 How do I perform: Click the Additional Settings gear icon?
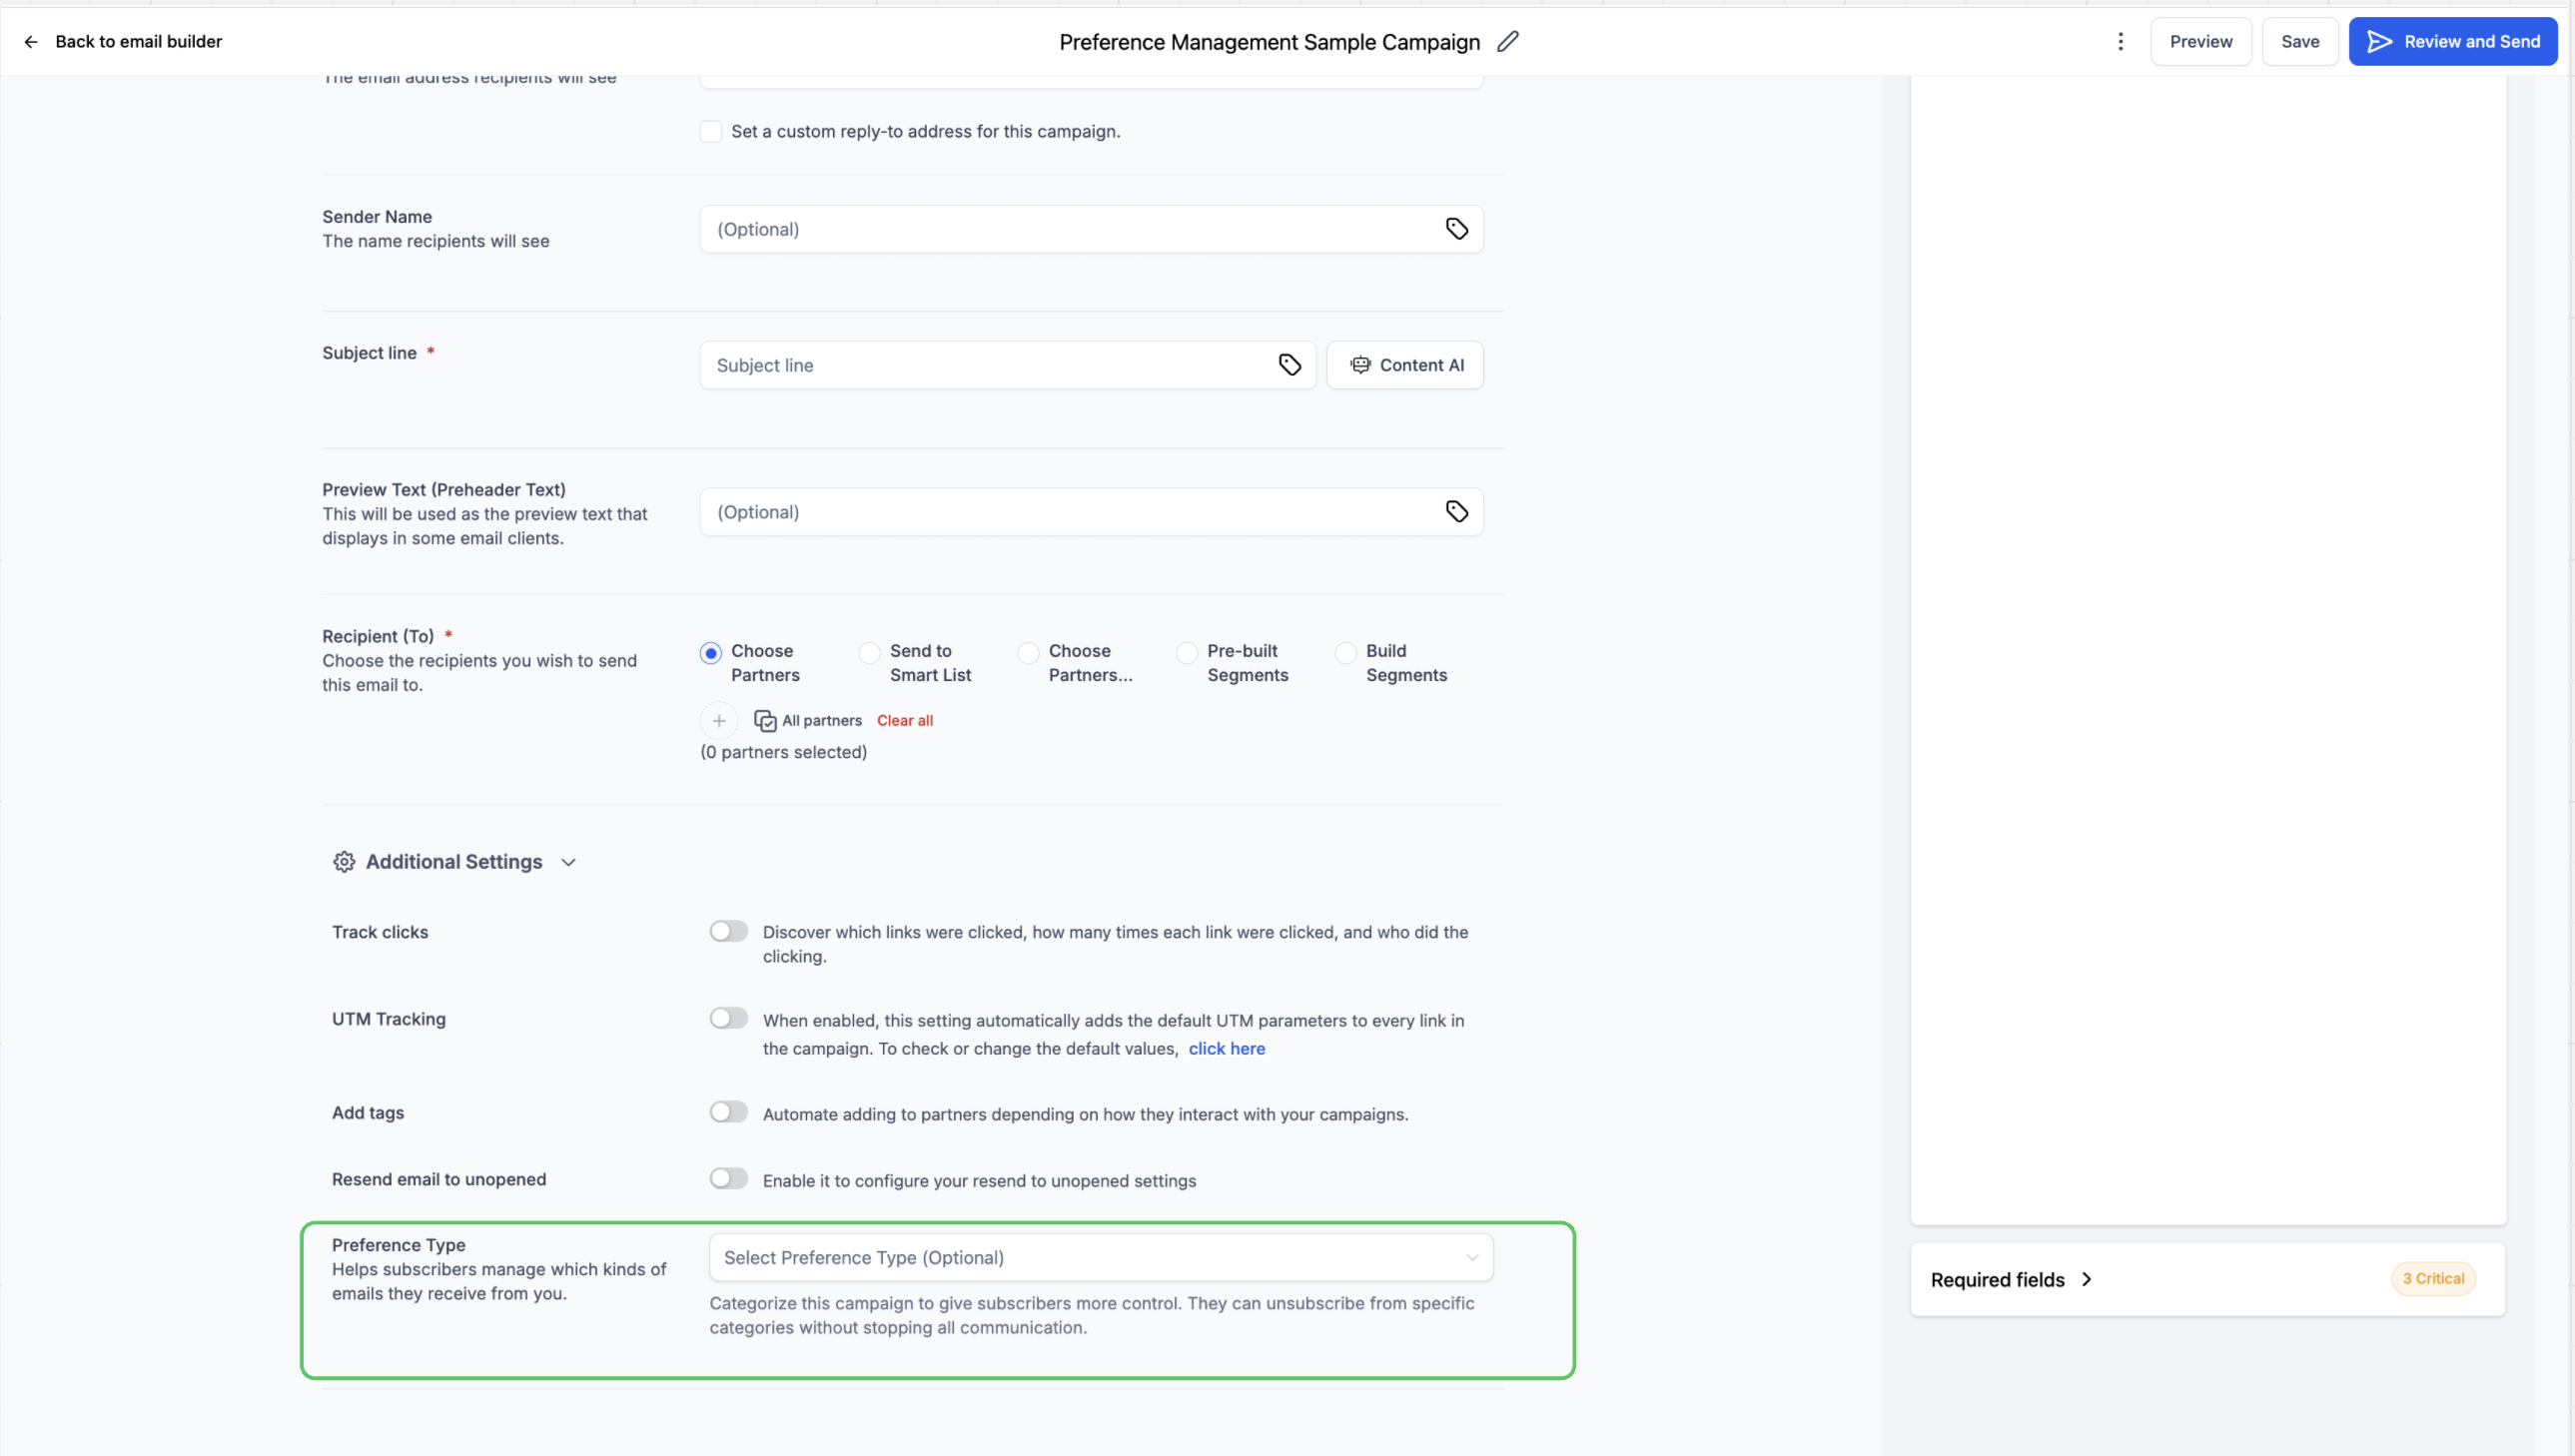point(344,862)
